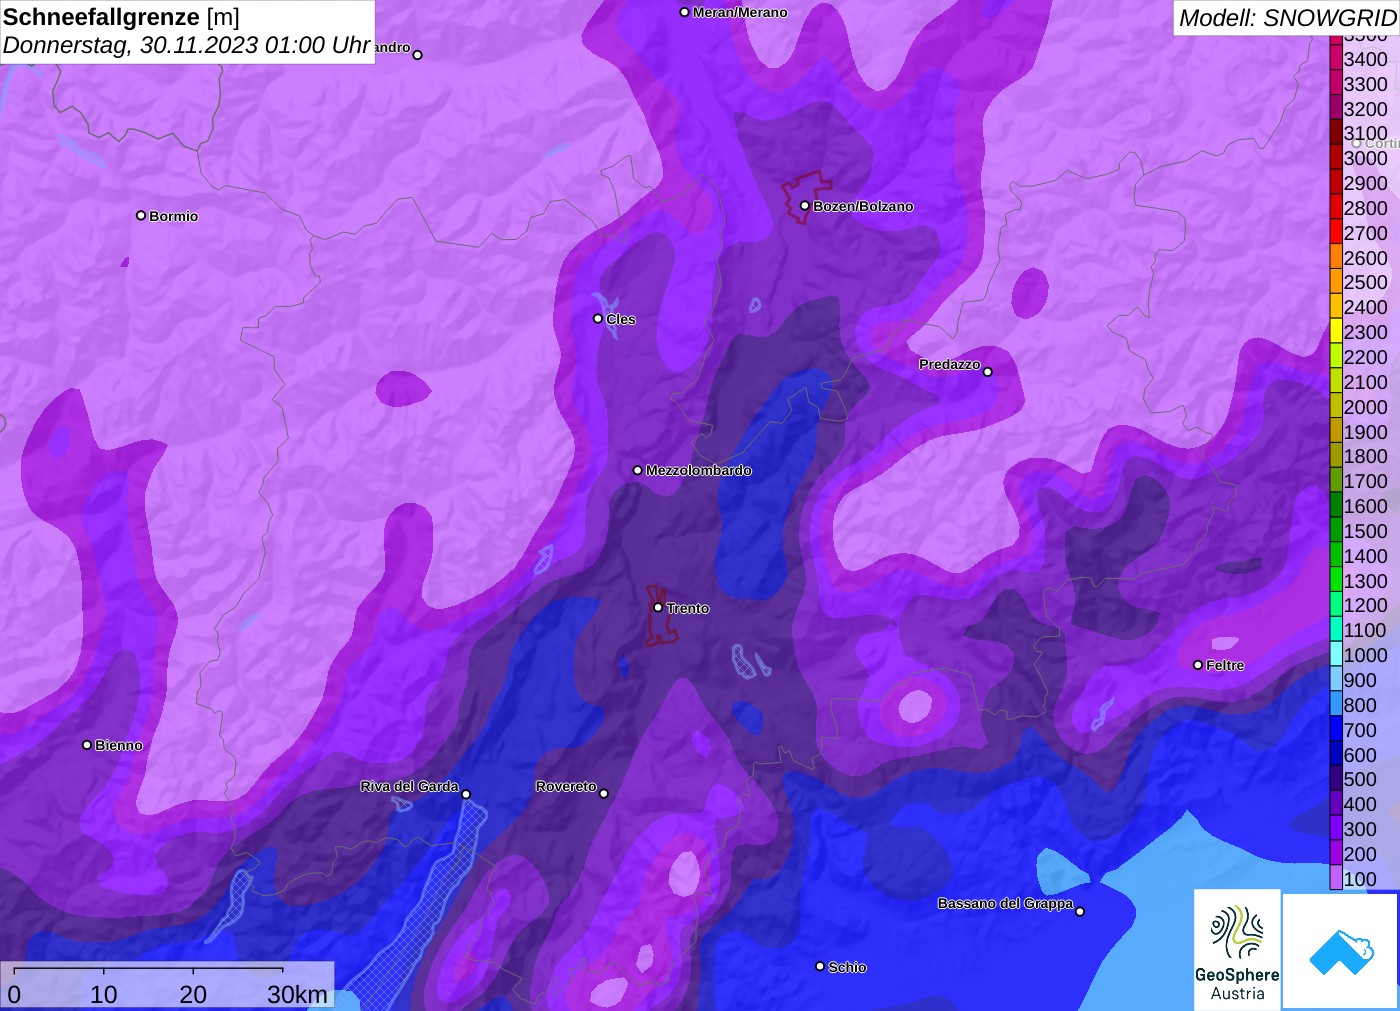Click the 10 scale bar tick label

(x=104, y=994)
